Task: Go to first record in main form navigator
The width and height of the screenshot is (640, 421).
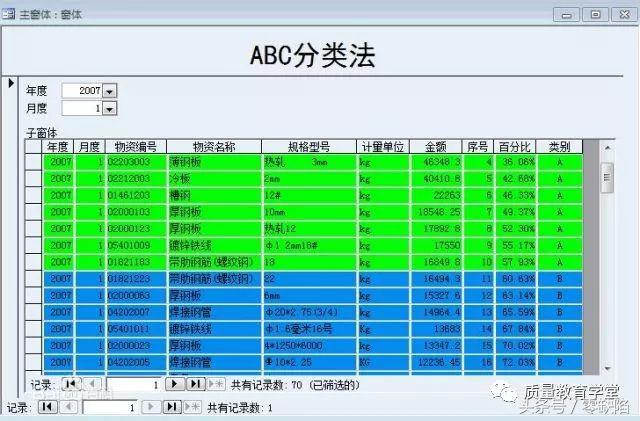Action: [47, 407]
